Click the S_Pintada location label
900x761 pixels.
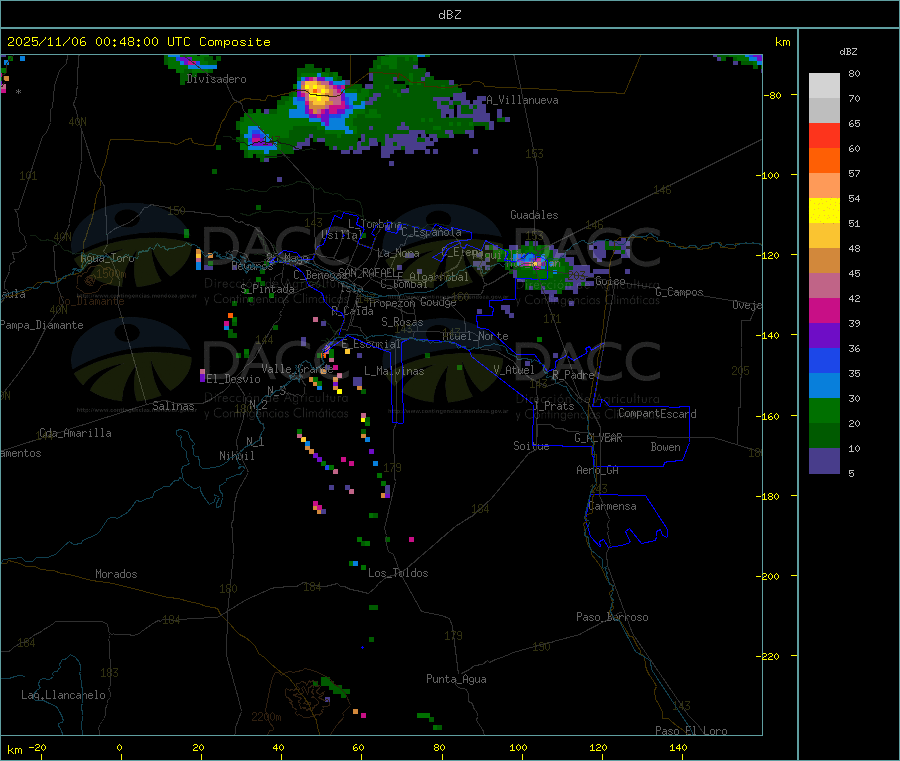(267, 289)
